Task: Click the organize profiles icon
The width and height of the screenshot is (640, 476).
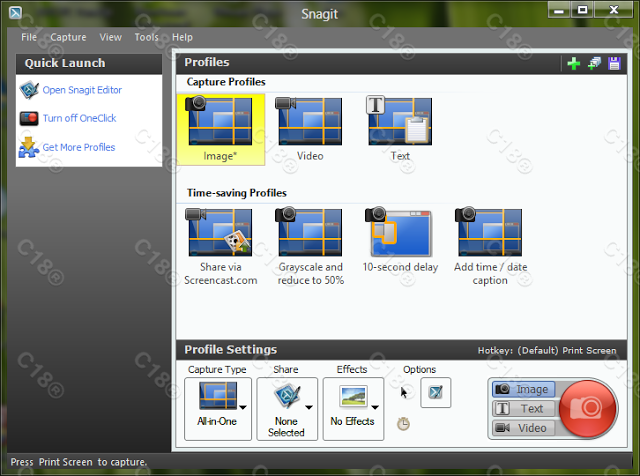Action: tap(594, 63)
